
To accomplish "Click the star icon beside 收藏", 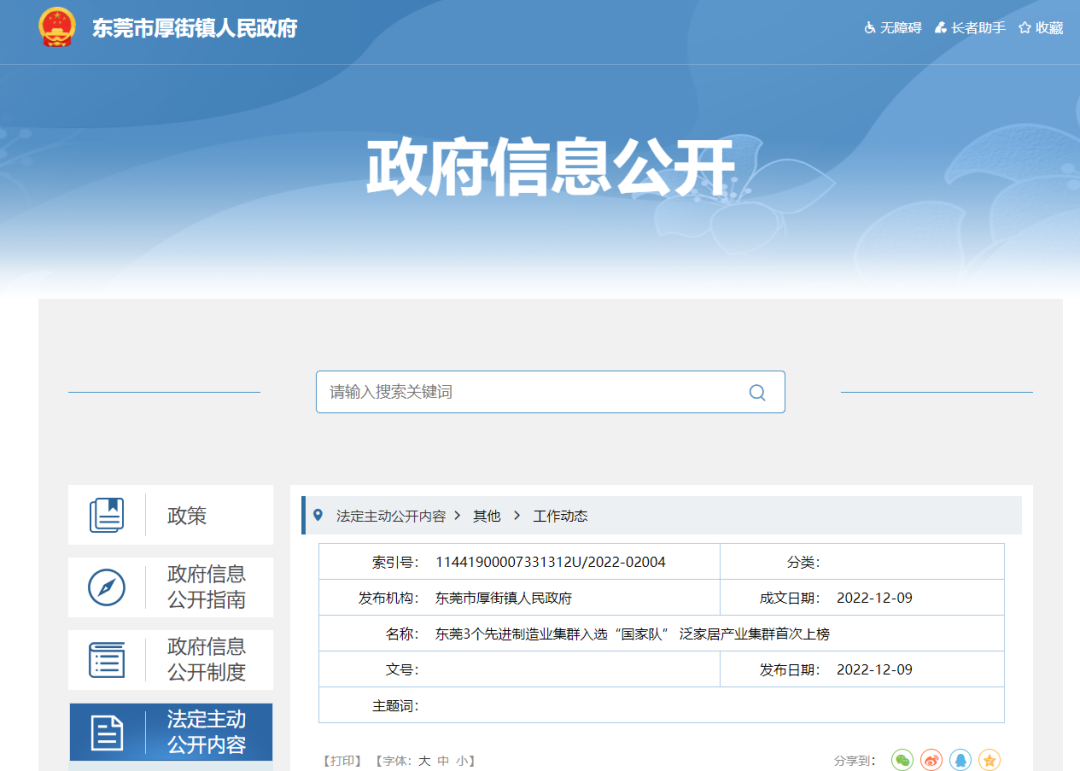I will [x=1025, y=28].
